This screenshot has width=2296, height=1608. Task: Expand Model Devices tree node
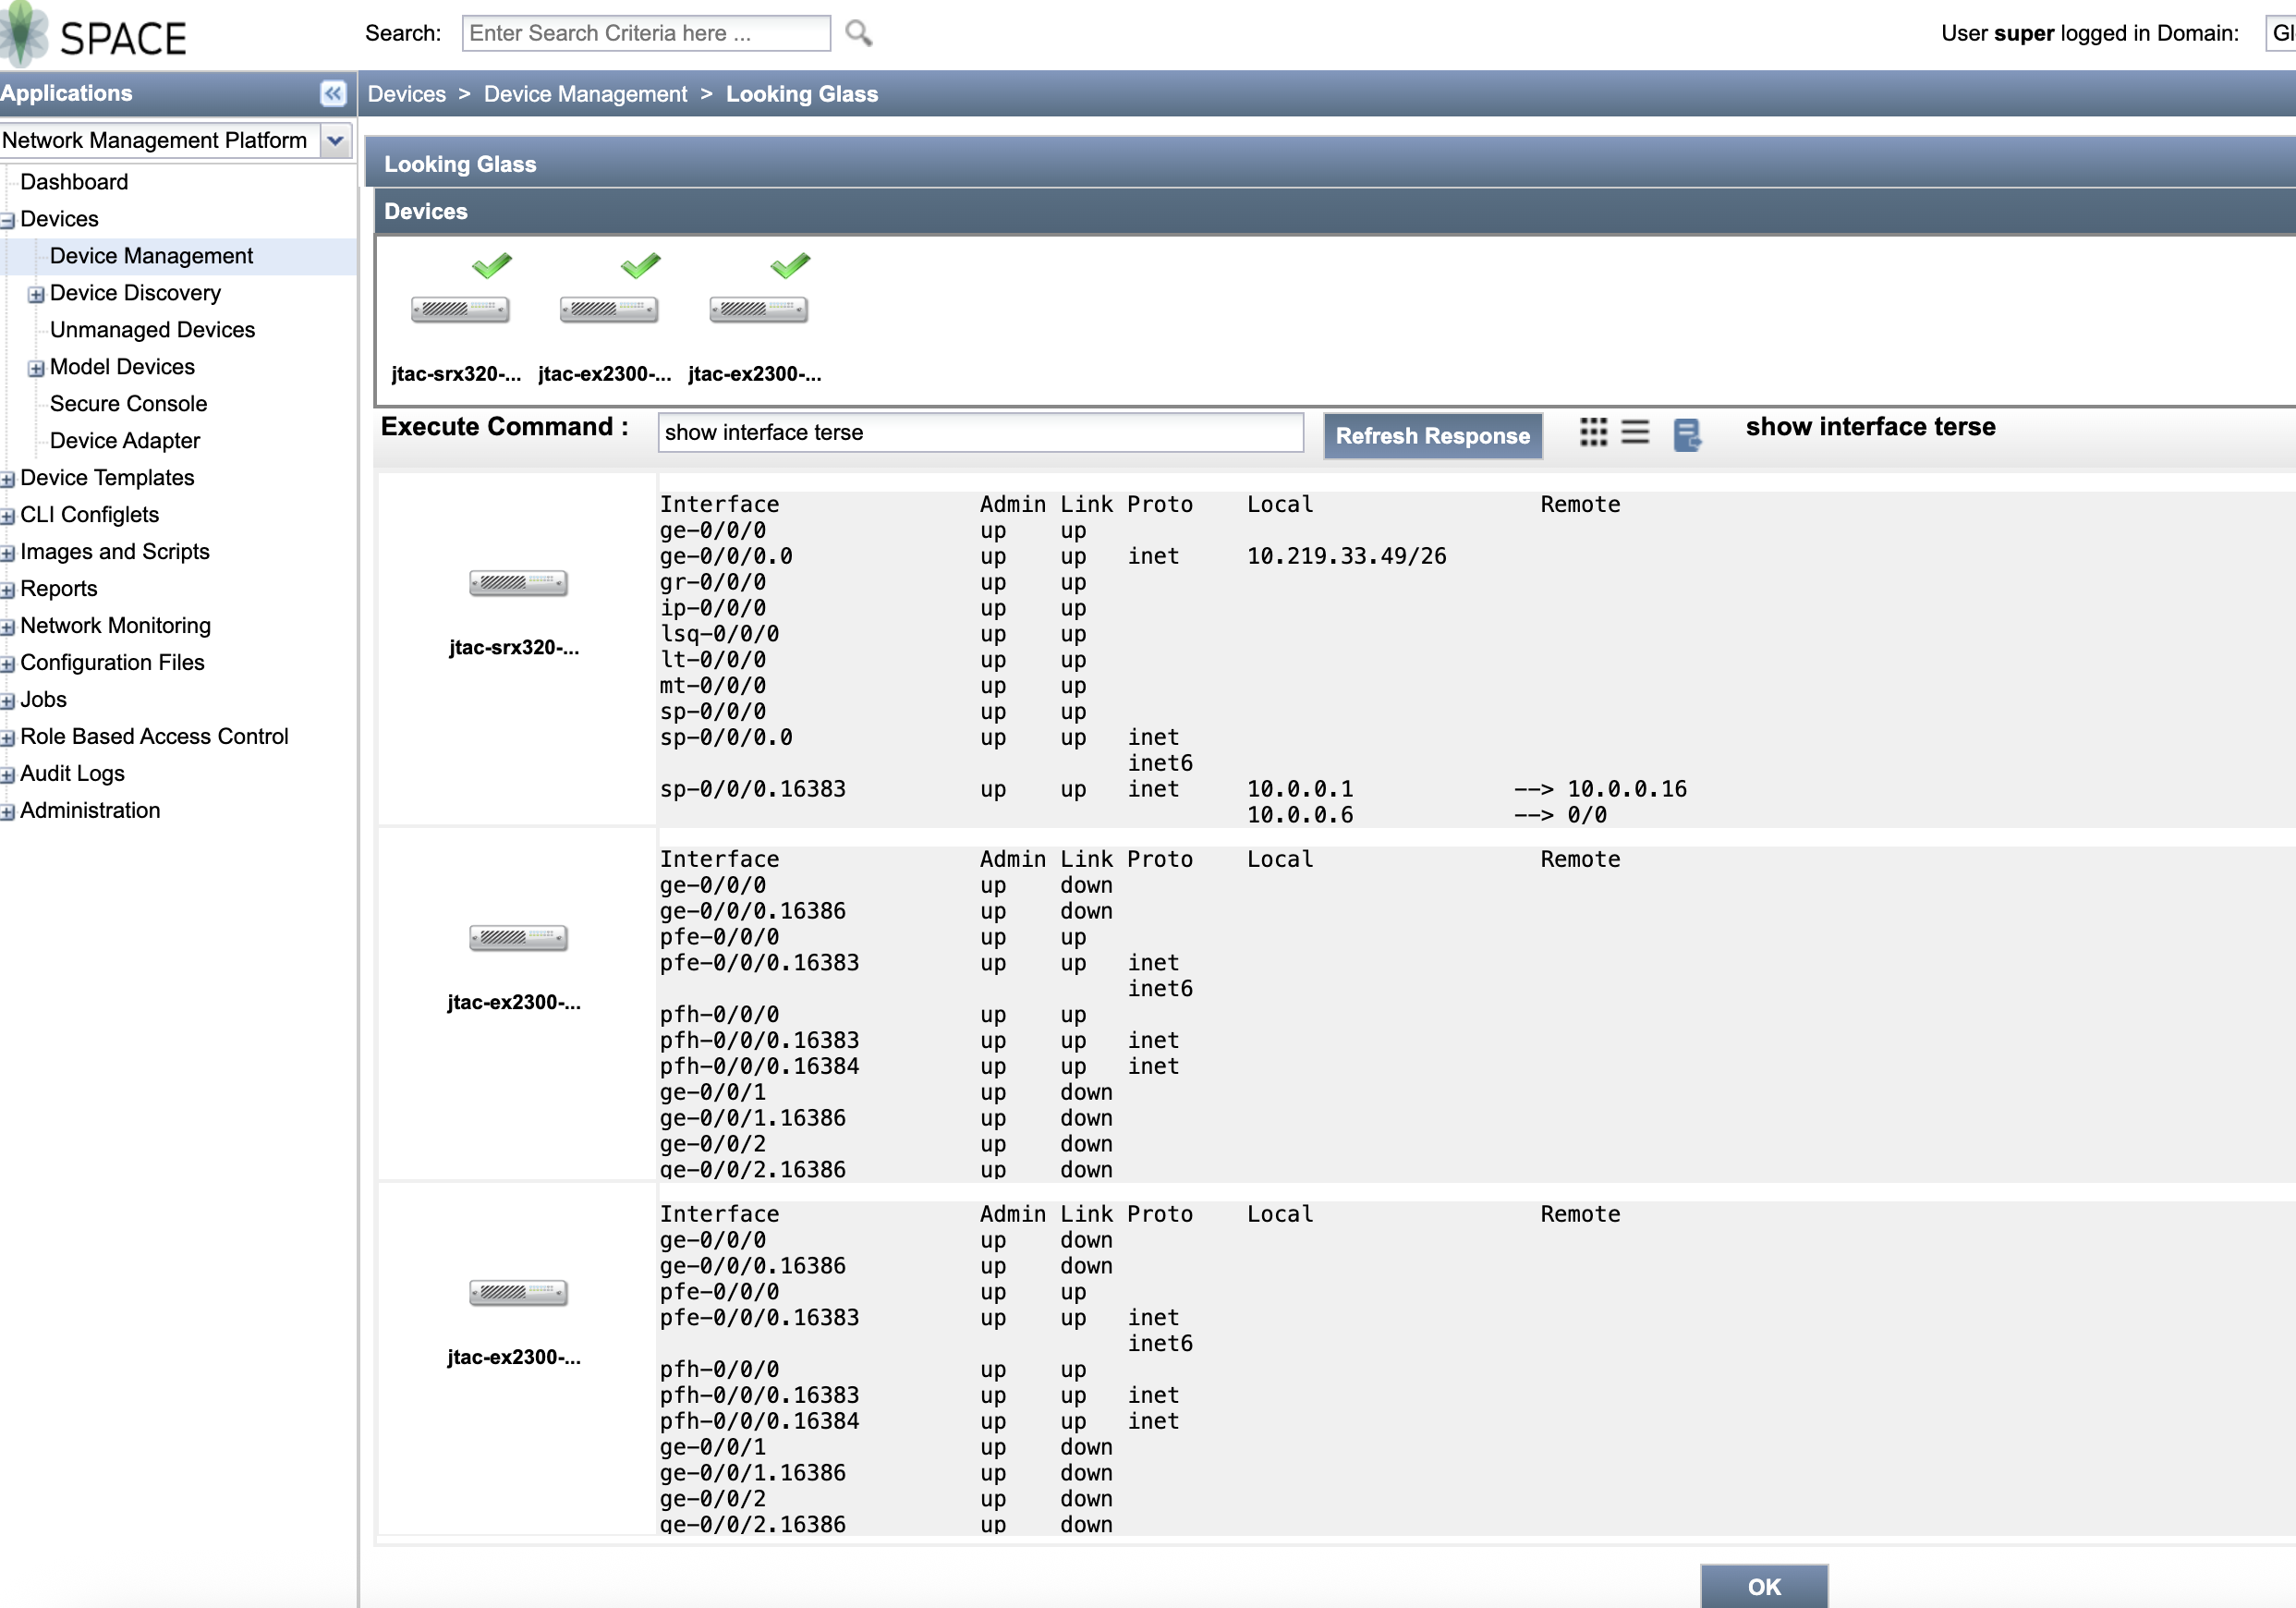[x=36, y=369]
